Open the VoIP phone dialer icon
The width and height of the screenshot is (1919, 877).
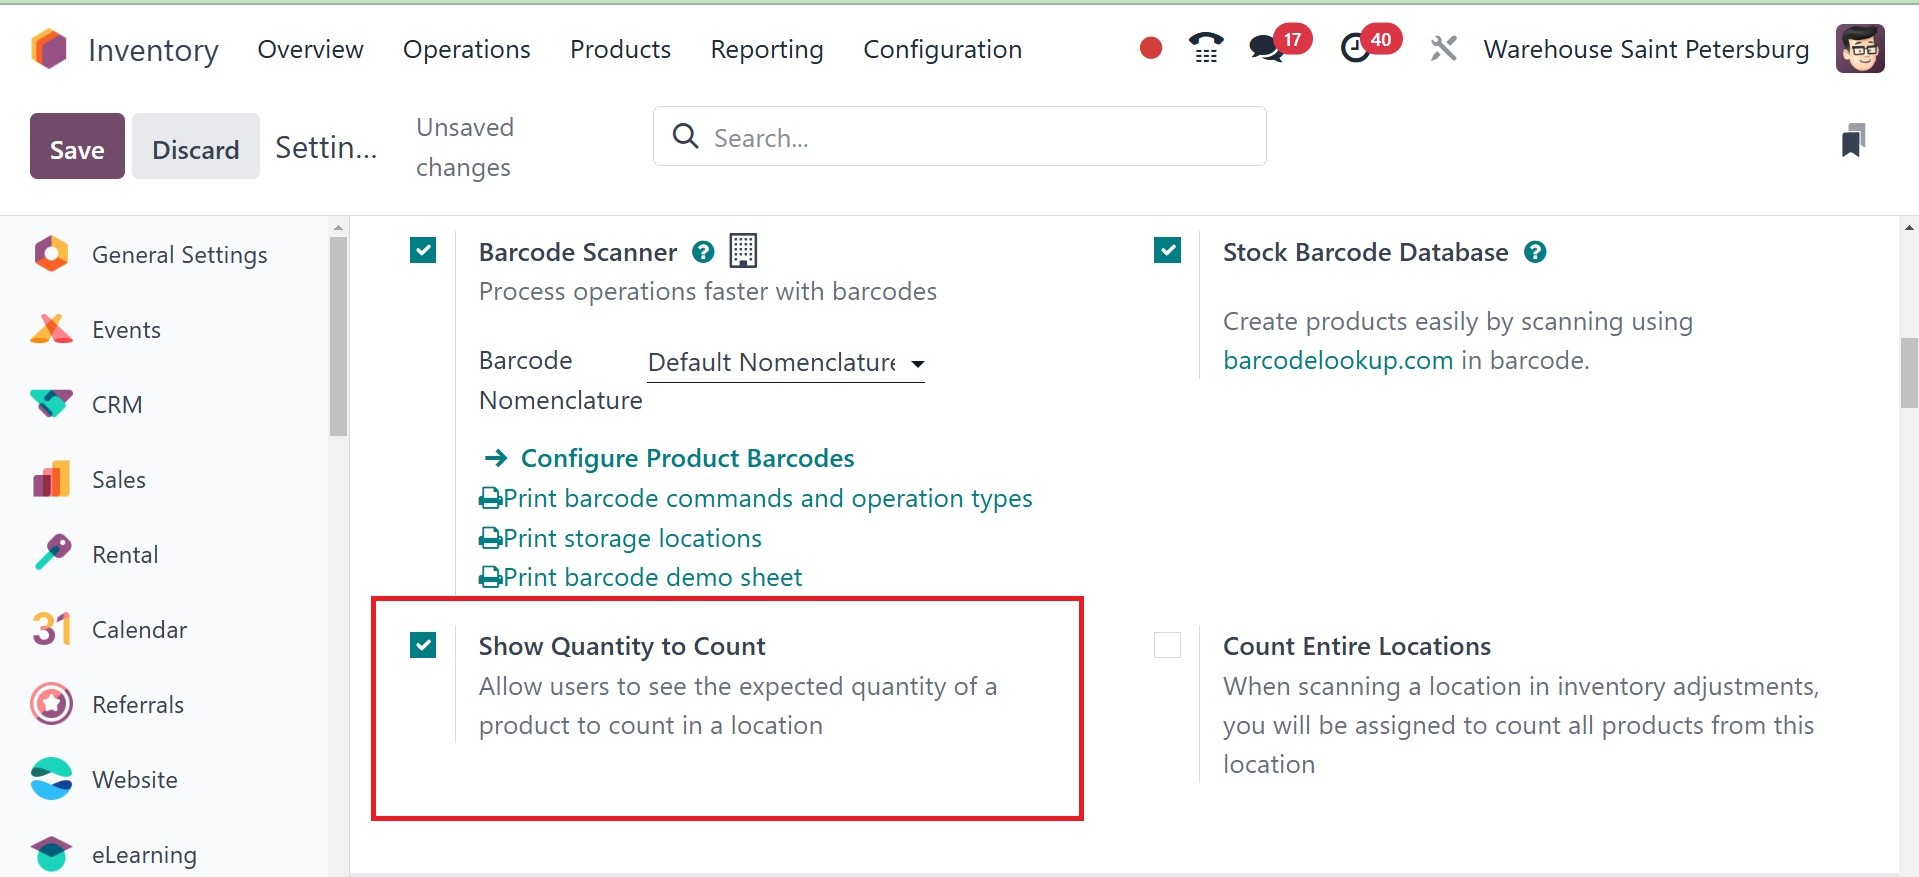[1205, 48]
